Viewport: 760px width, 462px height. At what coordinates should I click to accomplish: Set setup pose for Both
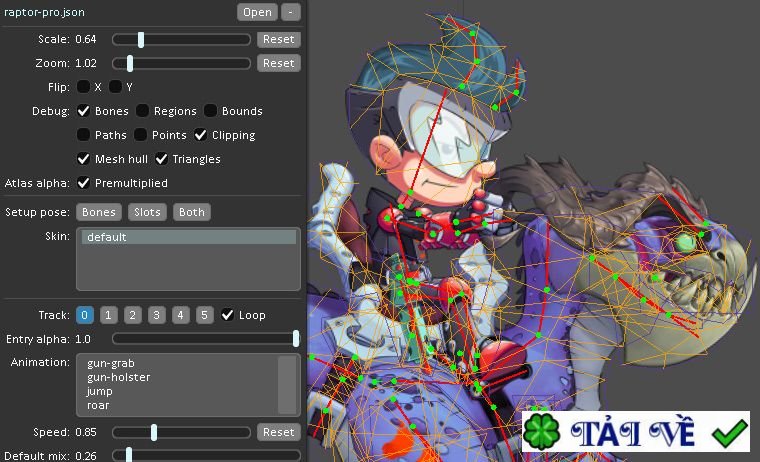coord(191,212)
